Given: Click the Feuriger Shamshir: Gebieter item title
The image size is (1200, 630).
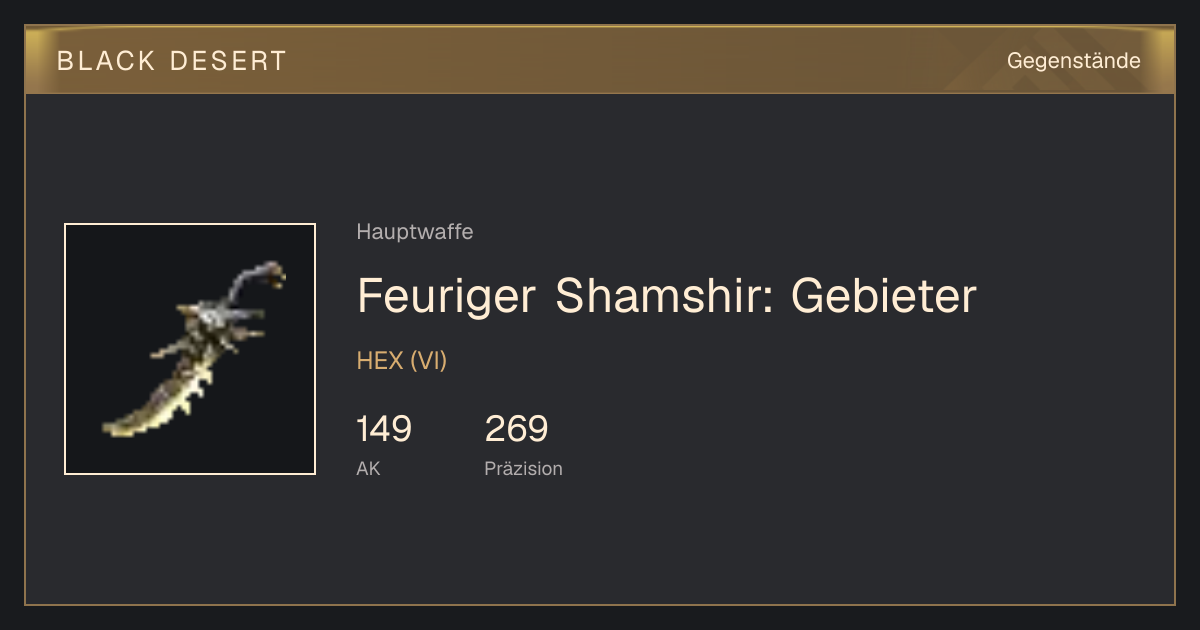Looking at the screenshot, I should click(x=666, y=296).
